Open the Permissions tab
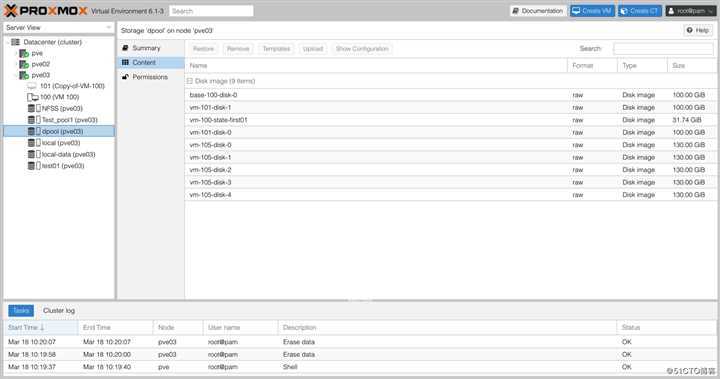 tap(151, 77)
